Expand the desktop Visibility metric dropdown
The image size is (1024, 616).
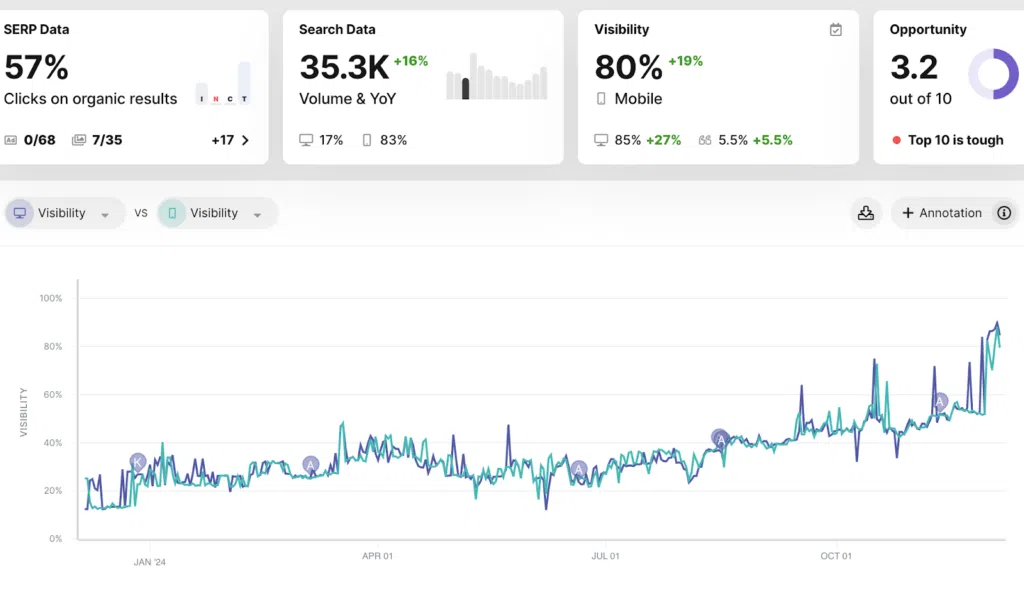[x=104, y=214]
